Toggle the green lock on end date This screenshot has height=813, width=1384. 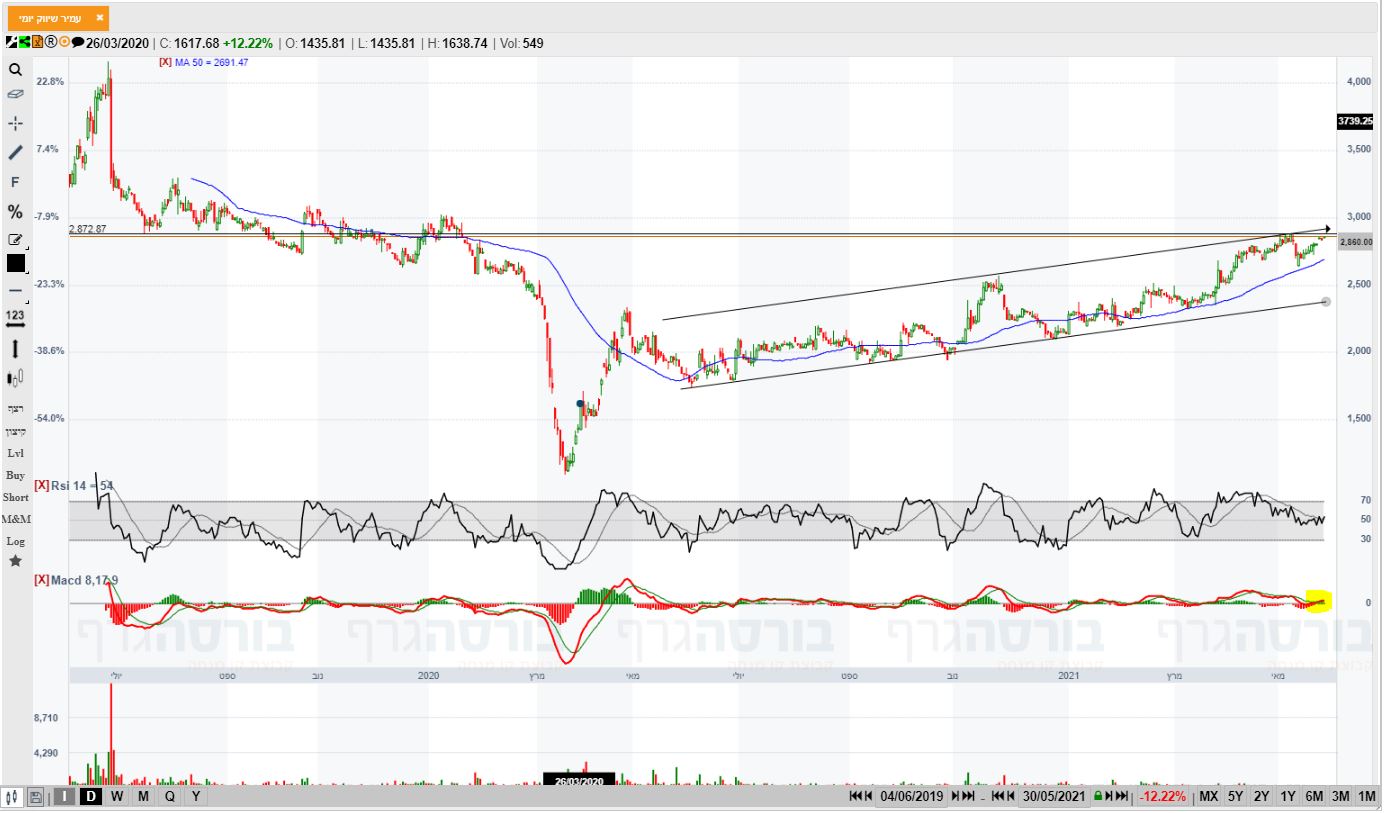pos(1098,797)
